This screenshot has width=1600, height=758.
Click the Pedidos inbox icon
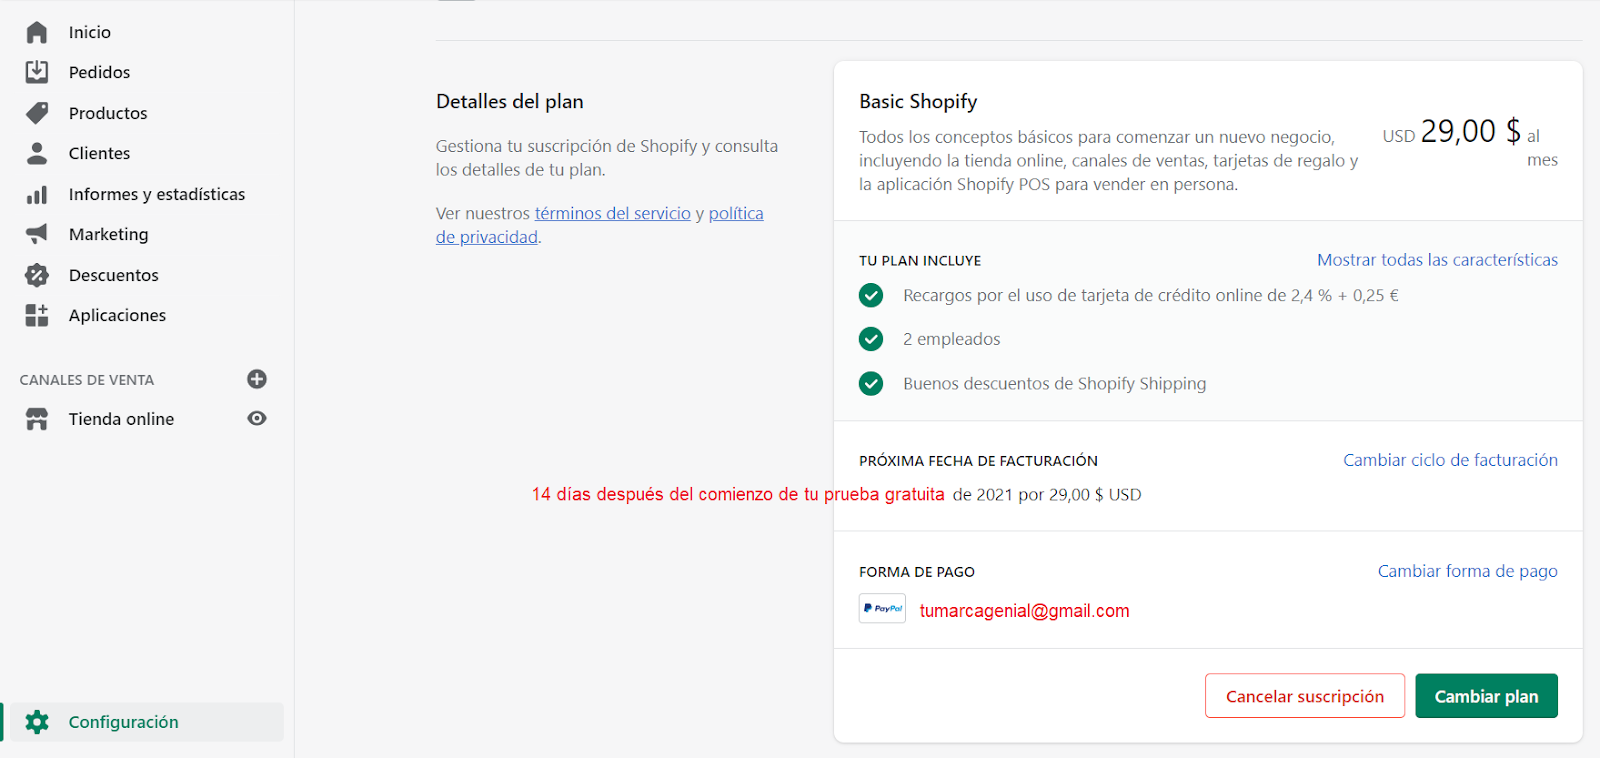37,72
